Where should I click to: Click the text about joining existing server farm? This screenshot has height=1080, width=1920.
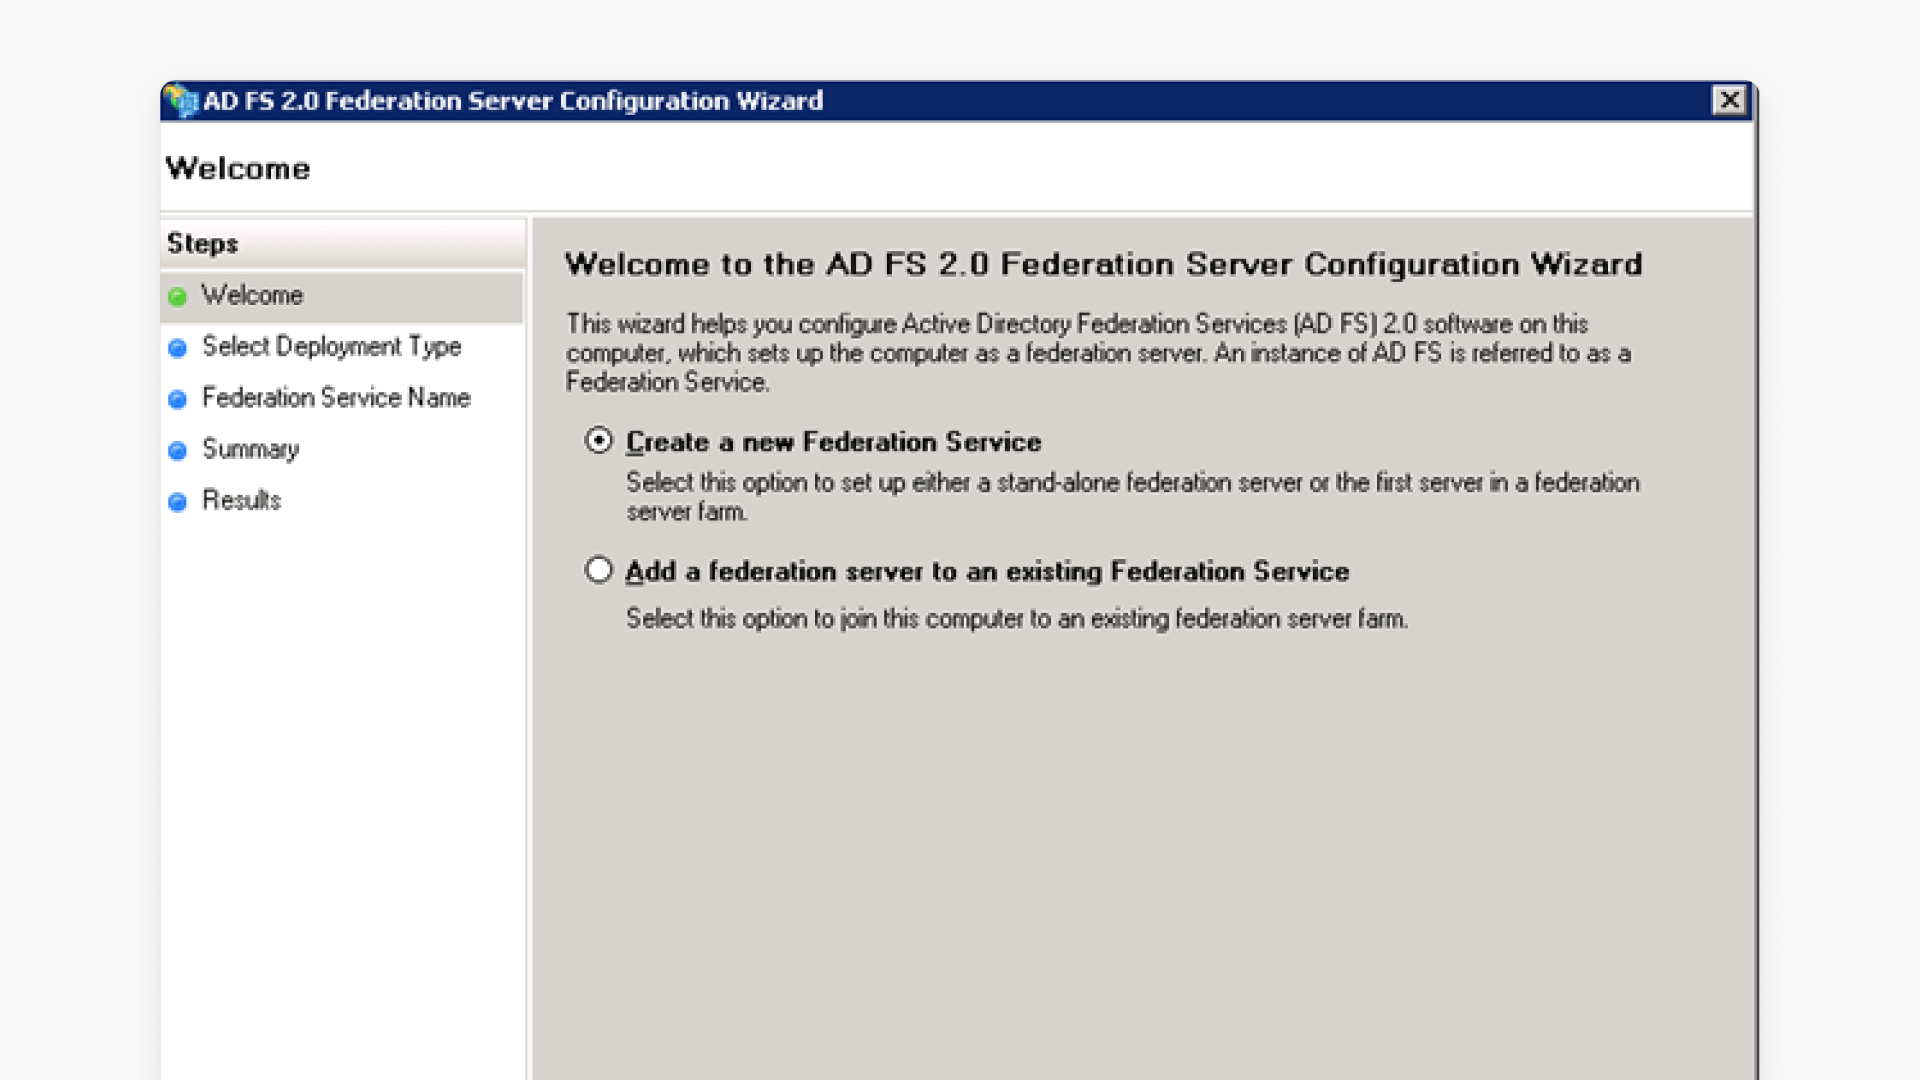[x=1017, y=619]
